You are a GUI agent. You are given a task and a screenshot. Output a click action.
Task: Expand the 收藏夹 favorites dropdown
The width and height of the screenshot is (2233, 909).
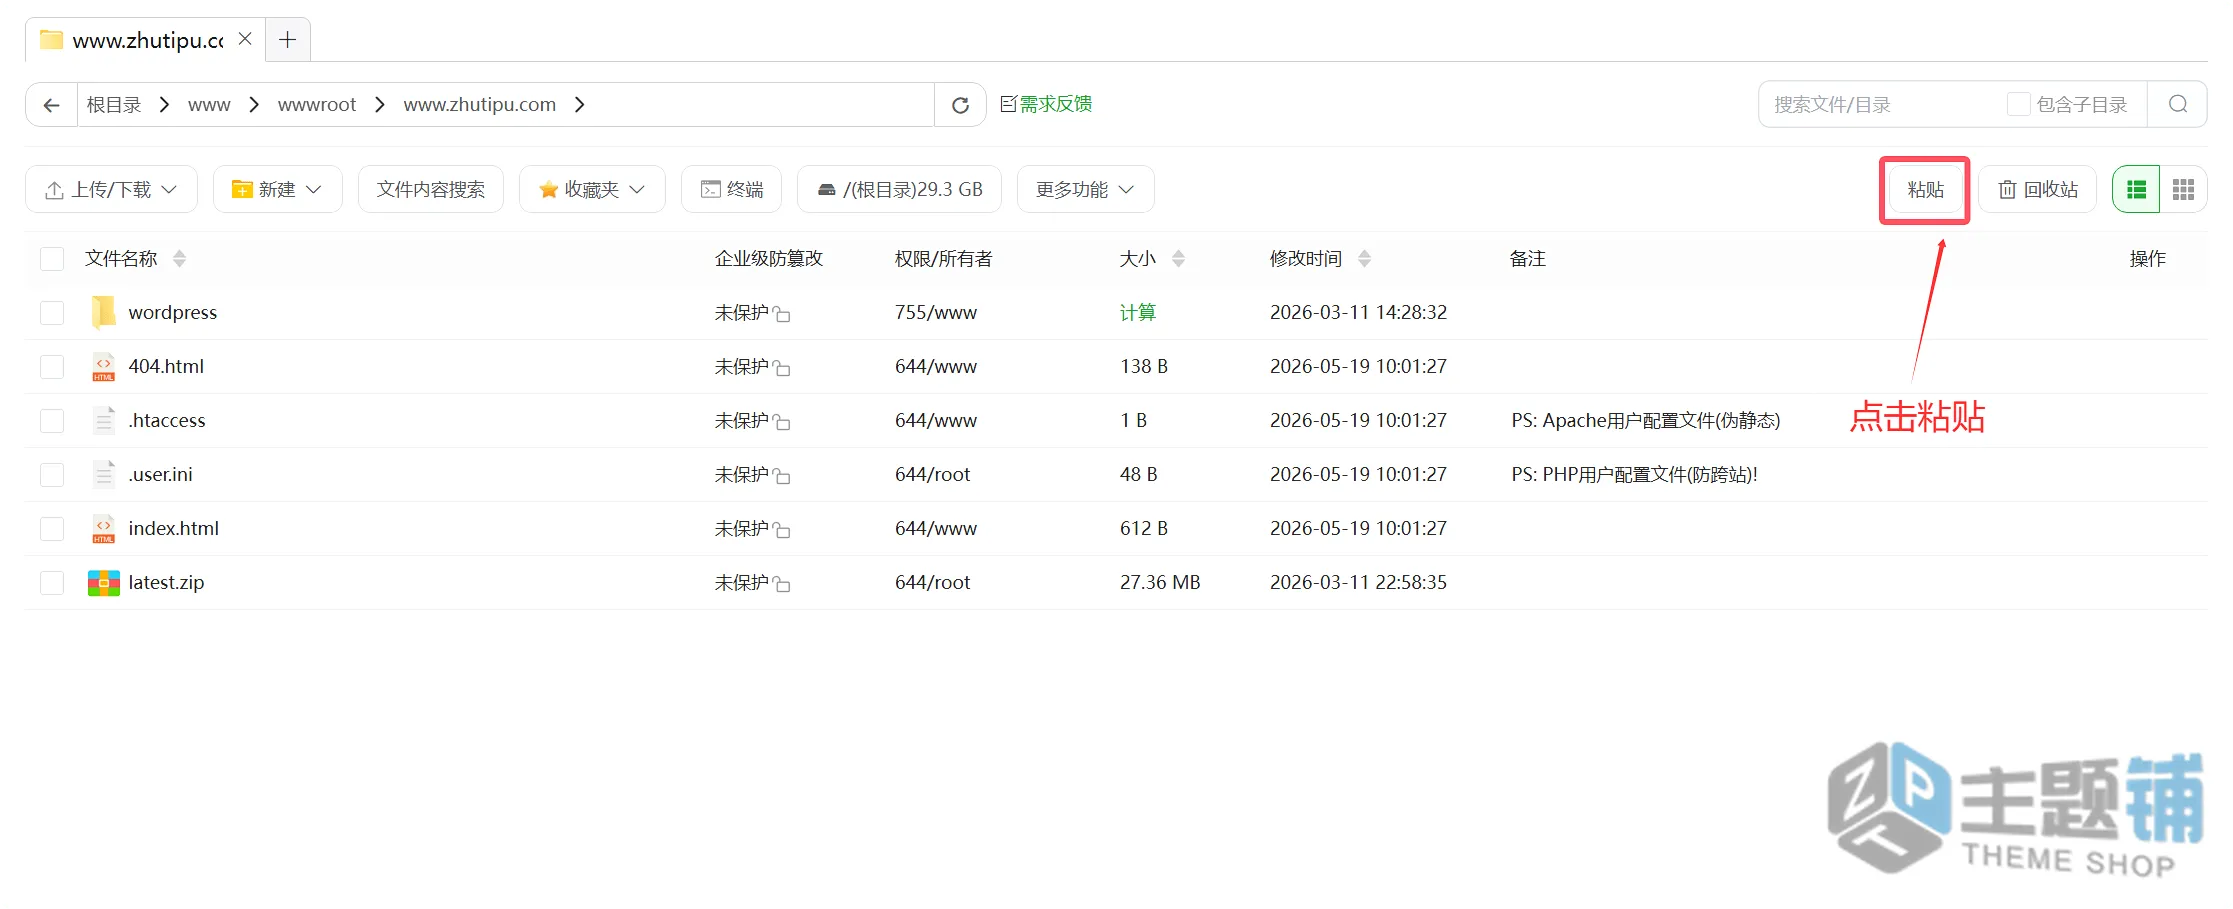click(x=592, y=189)
